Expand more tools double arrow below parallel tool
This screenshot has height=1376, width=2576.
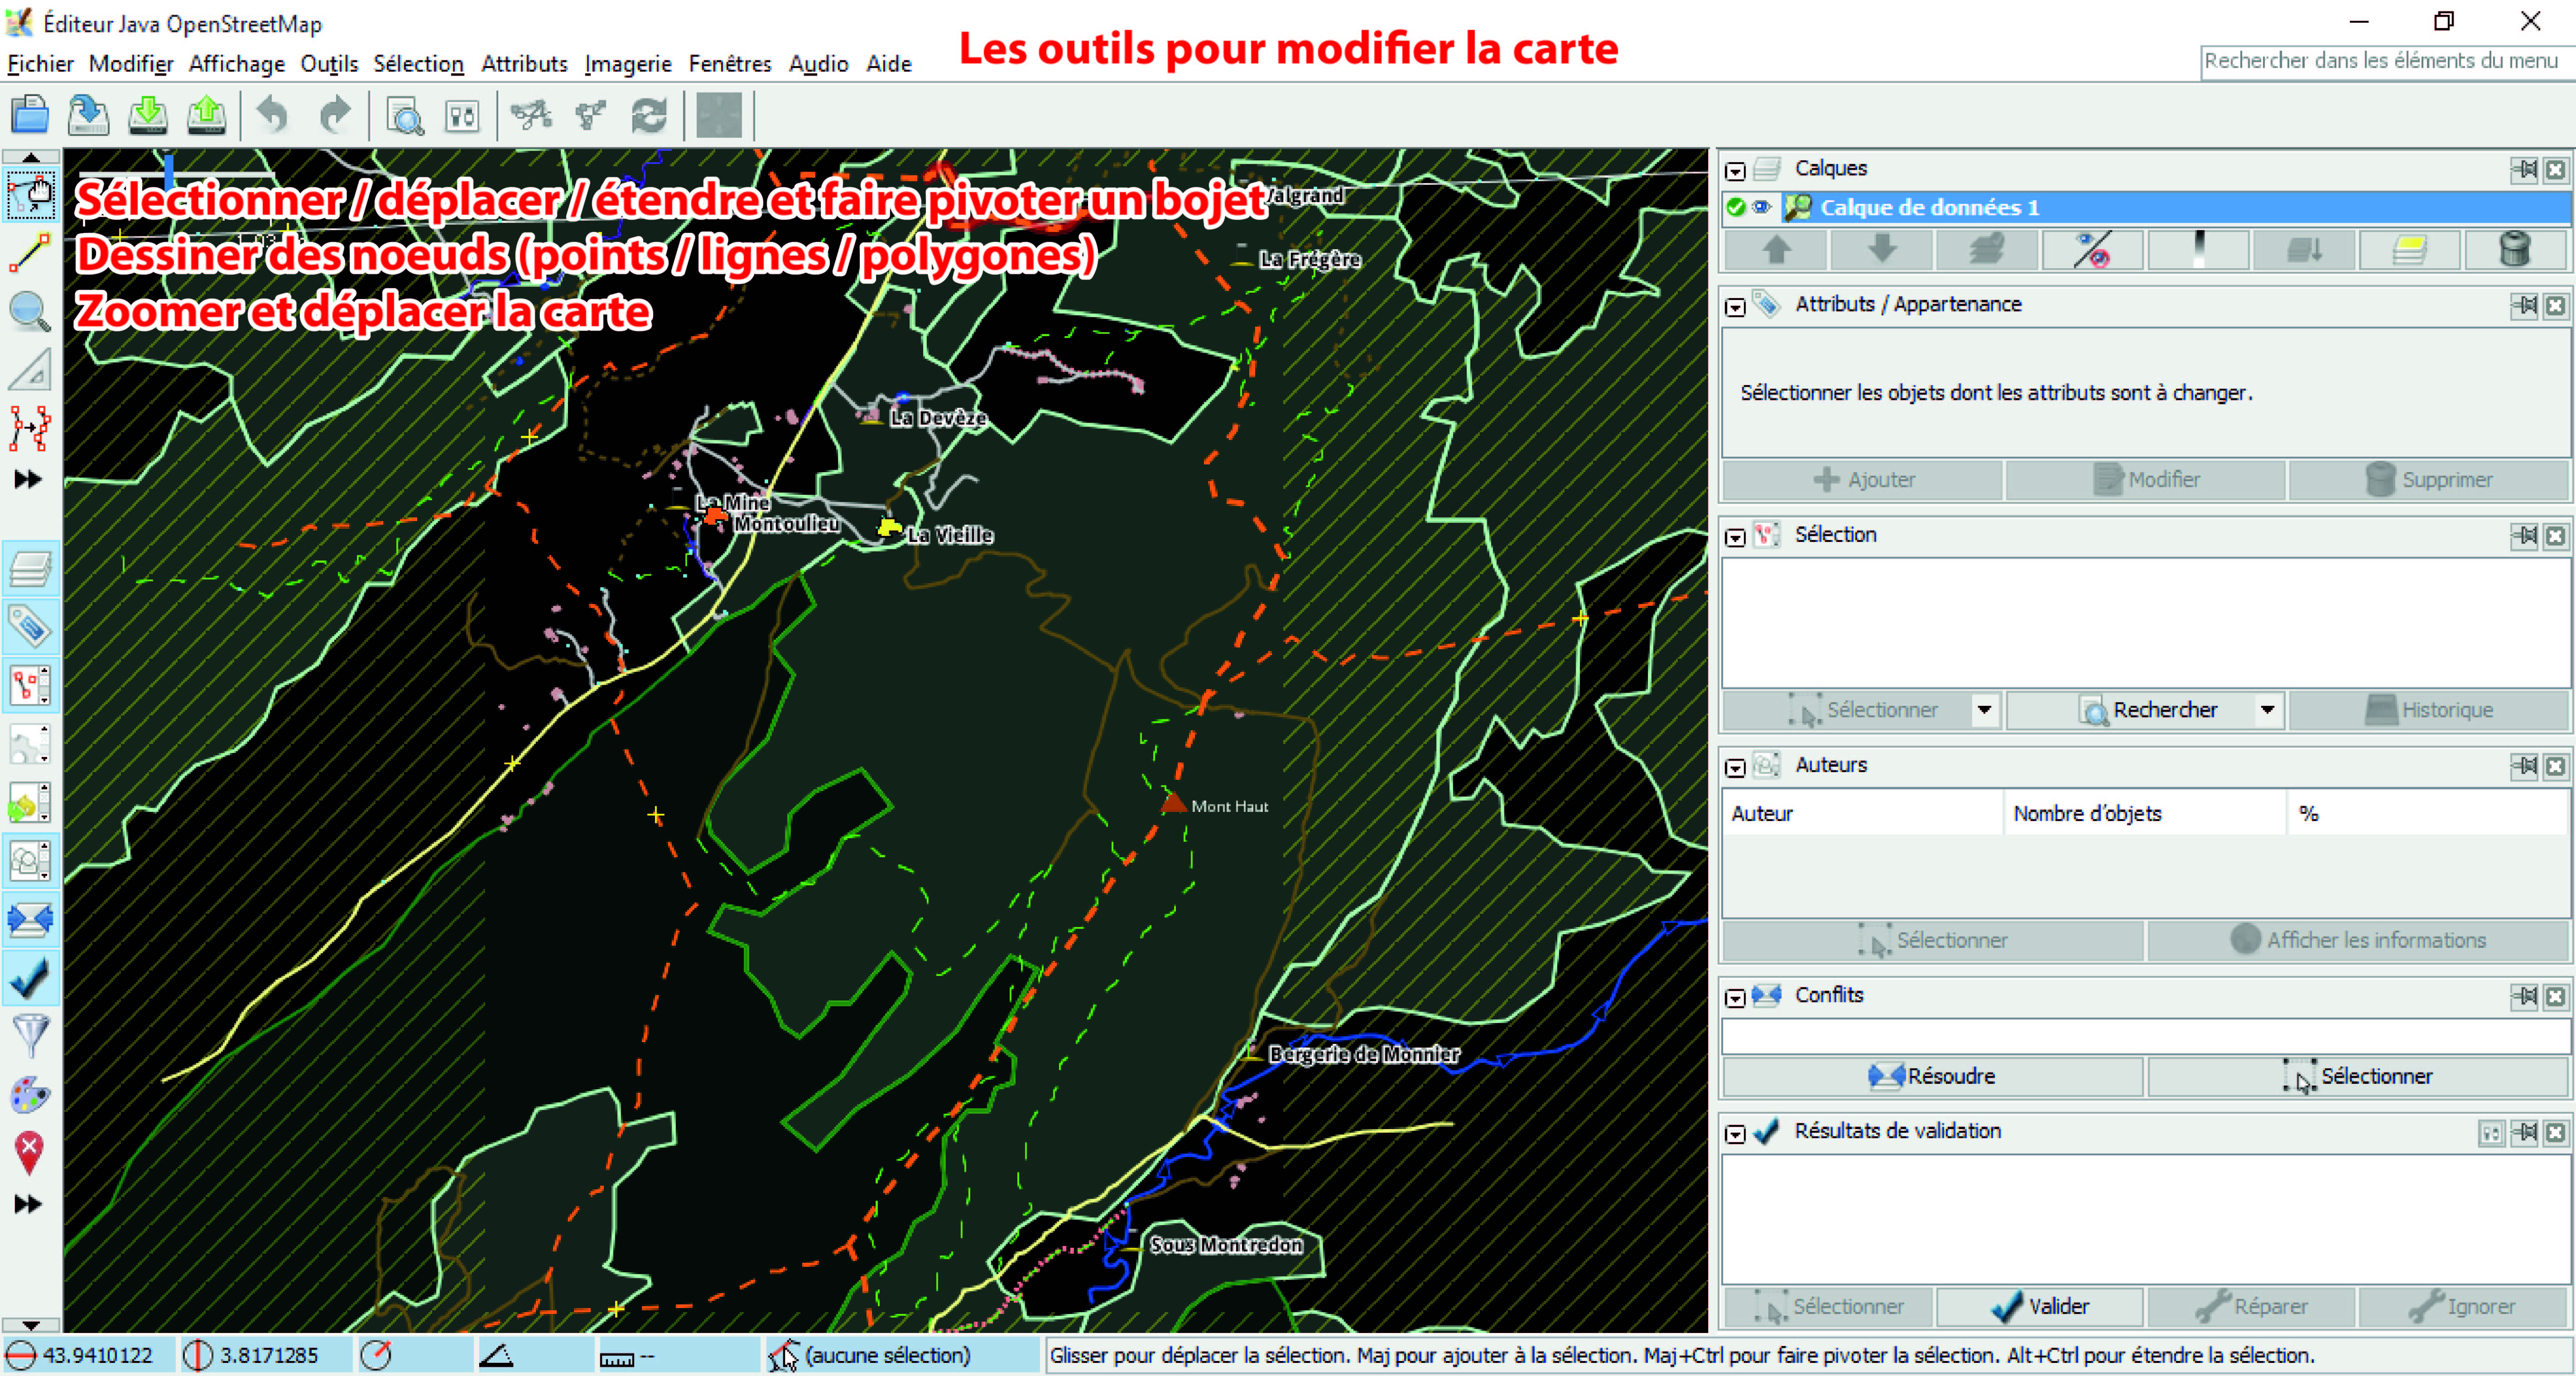tap(28, 479)
